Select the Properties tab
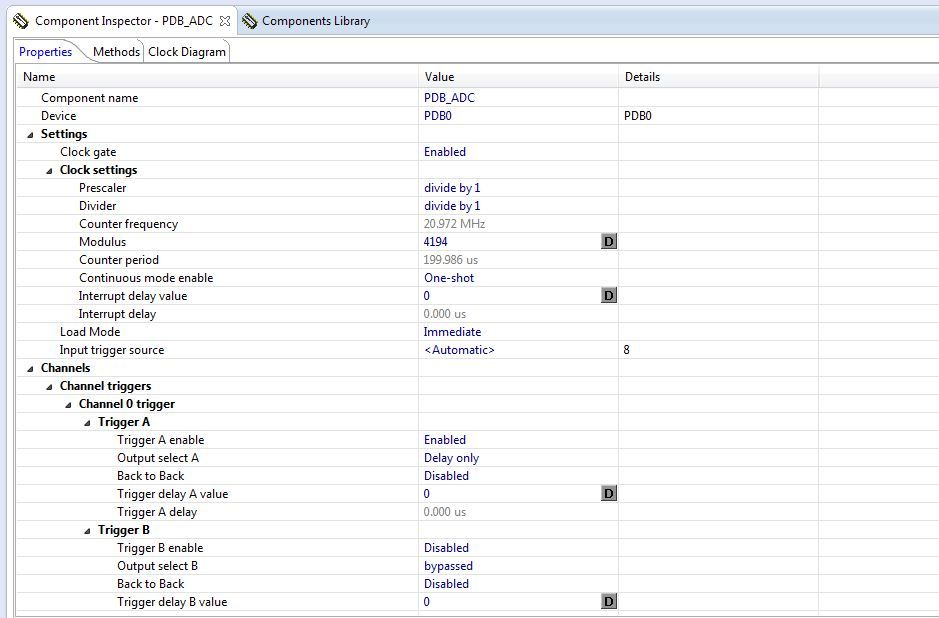 pyautogui.click(x=46, y=52)
